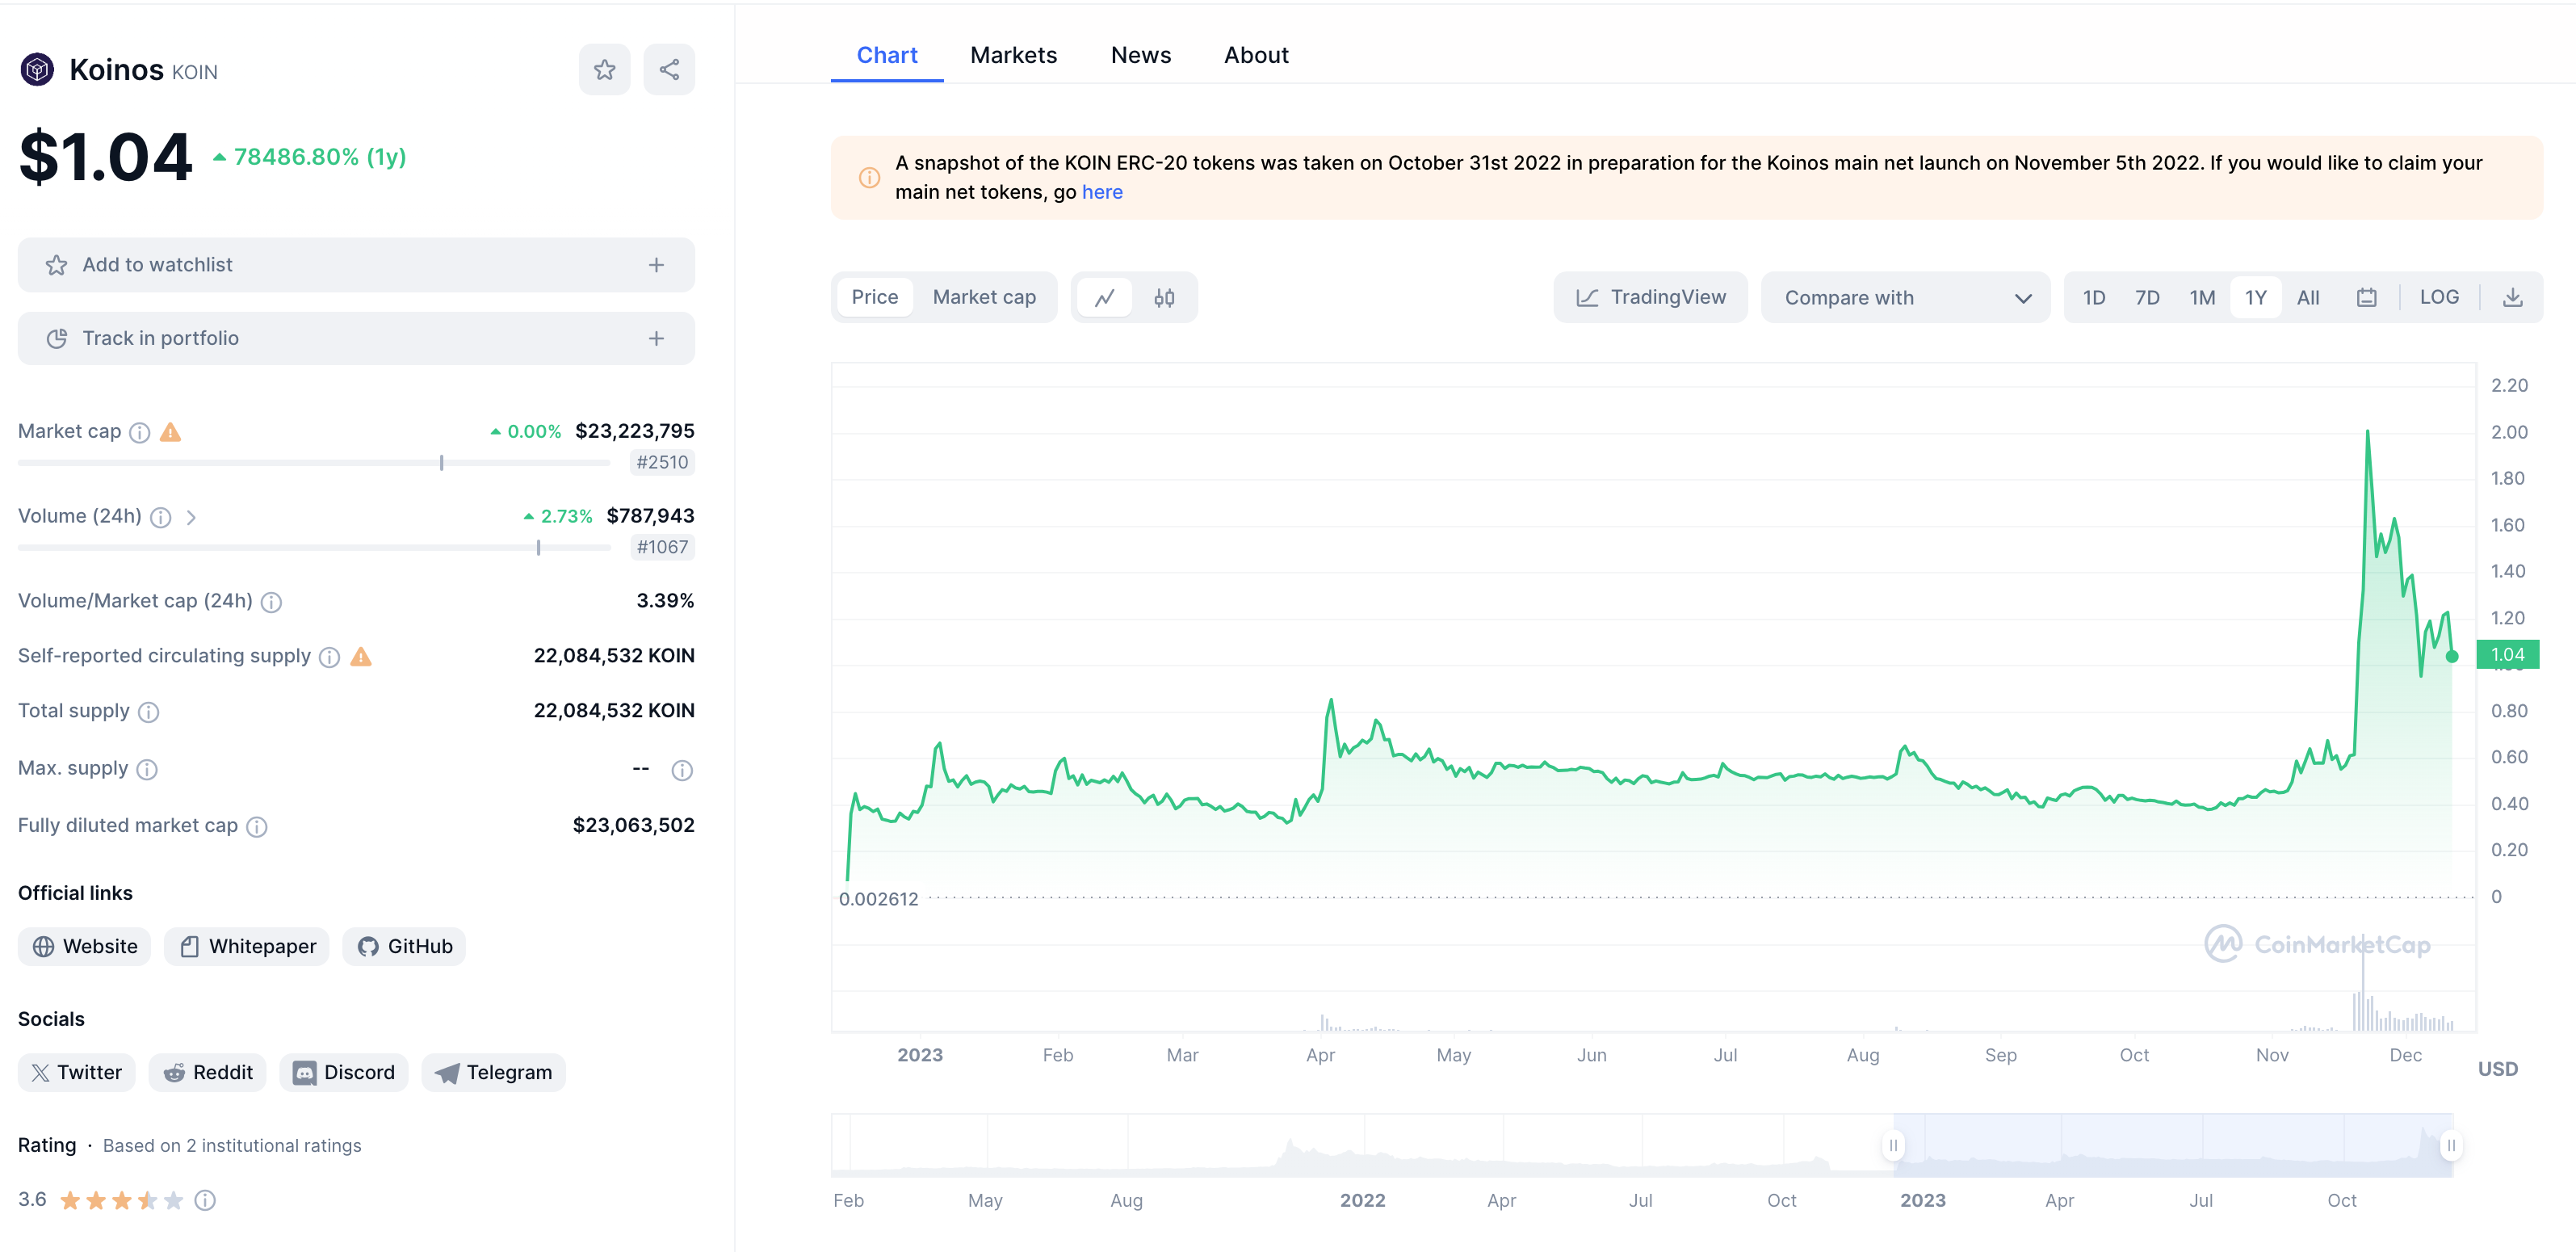Switch chart to Market cap view
This screenshot has height=1252, width=2576.
tap(984, 297)
